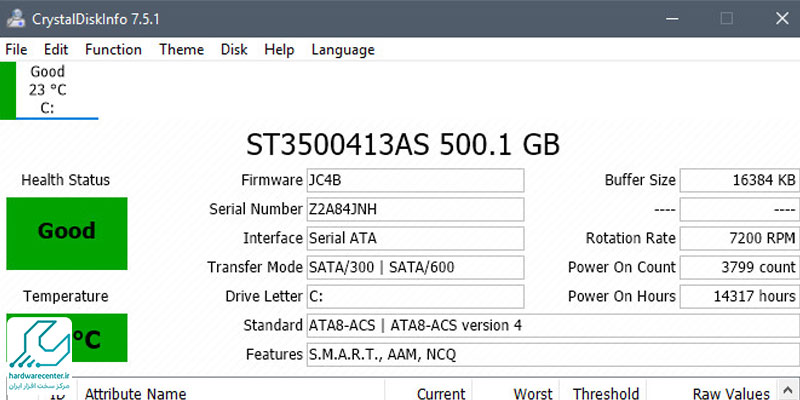Open the Theme menu
Viewport: 800px width, 400px height.
(x=182, y=49)
